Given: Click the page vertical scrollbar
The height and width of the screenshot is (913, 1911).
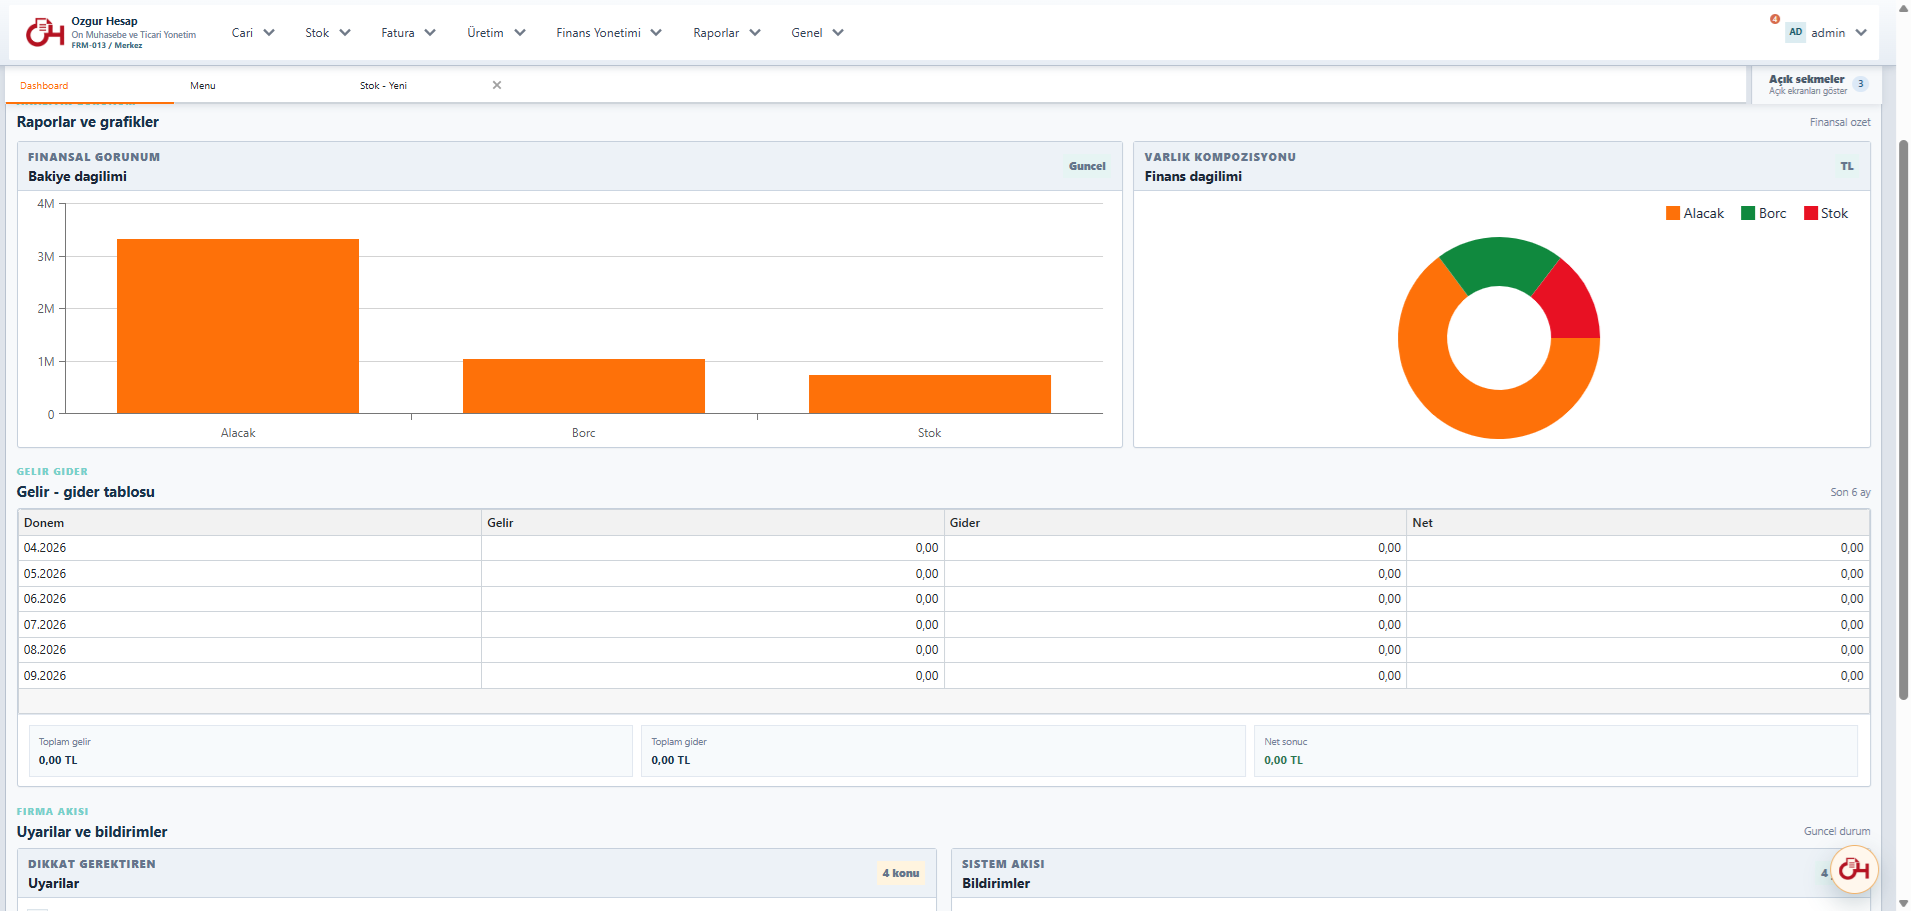Looking at the screenshot, I should tap(1903, 420).
